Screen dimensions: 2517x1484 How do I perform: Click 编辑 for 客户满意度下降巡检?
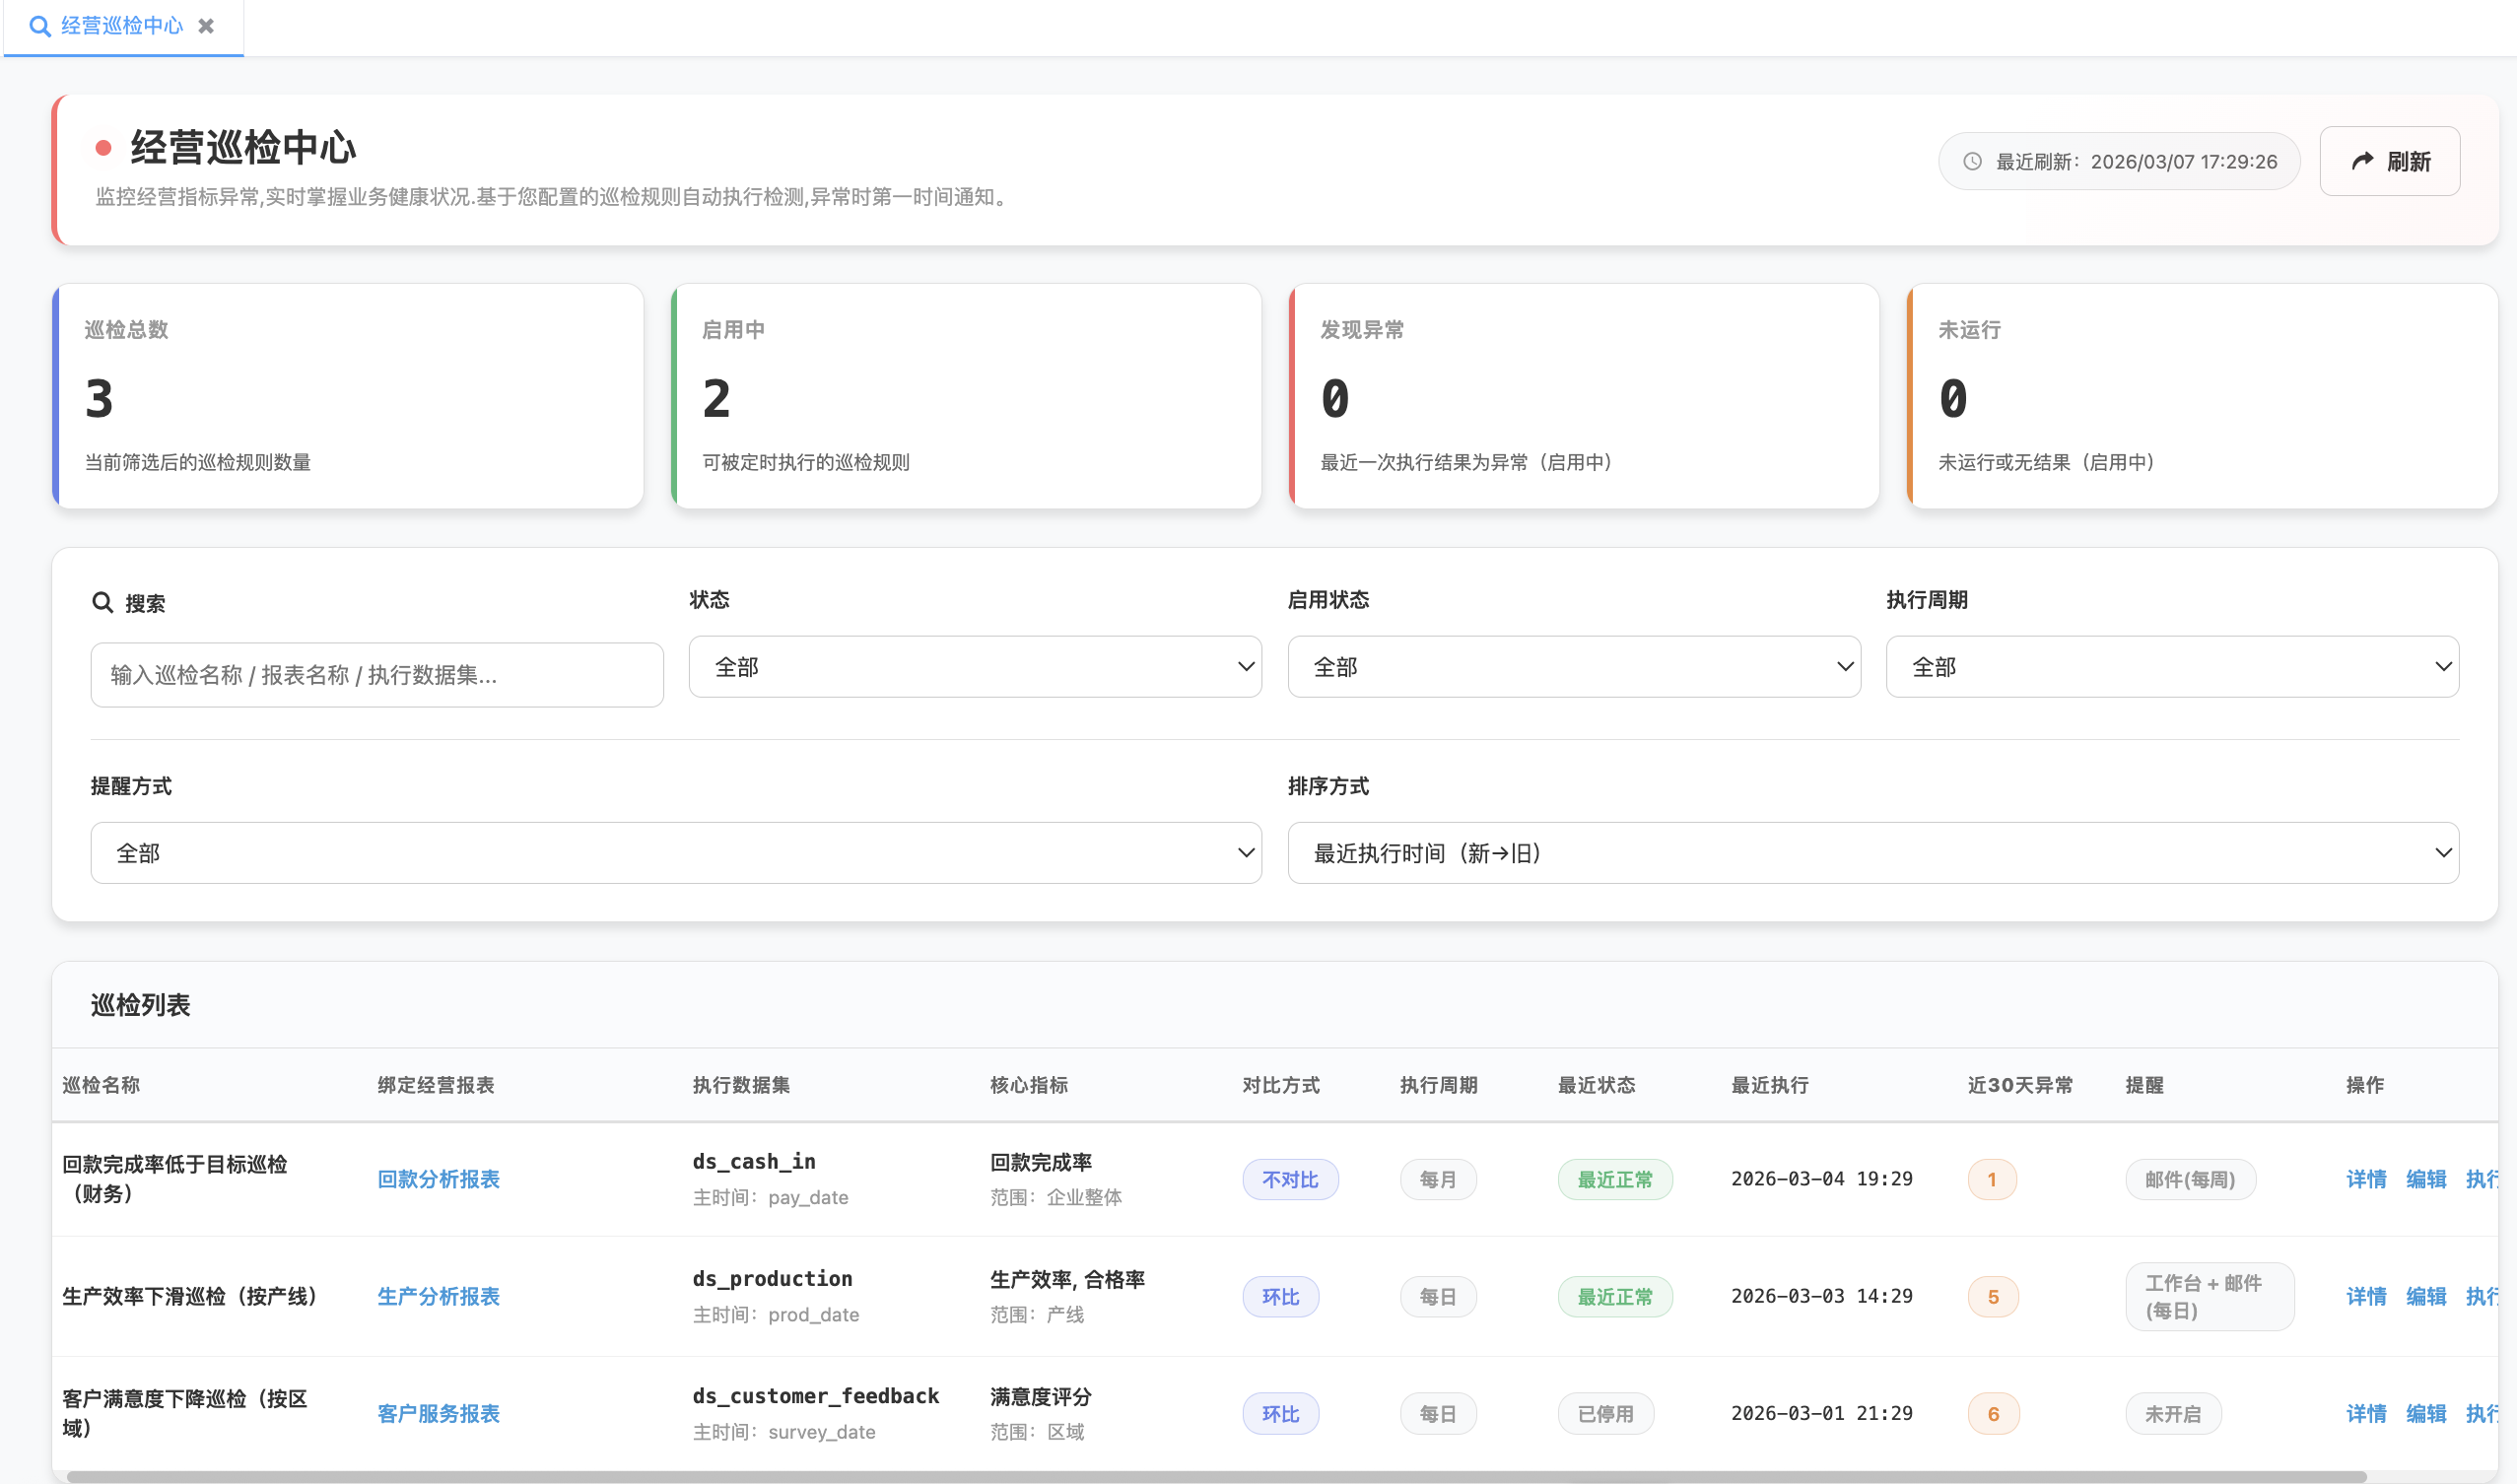click(x=2425, y=1414)
